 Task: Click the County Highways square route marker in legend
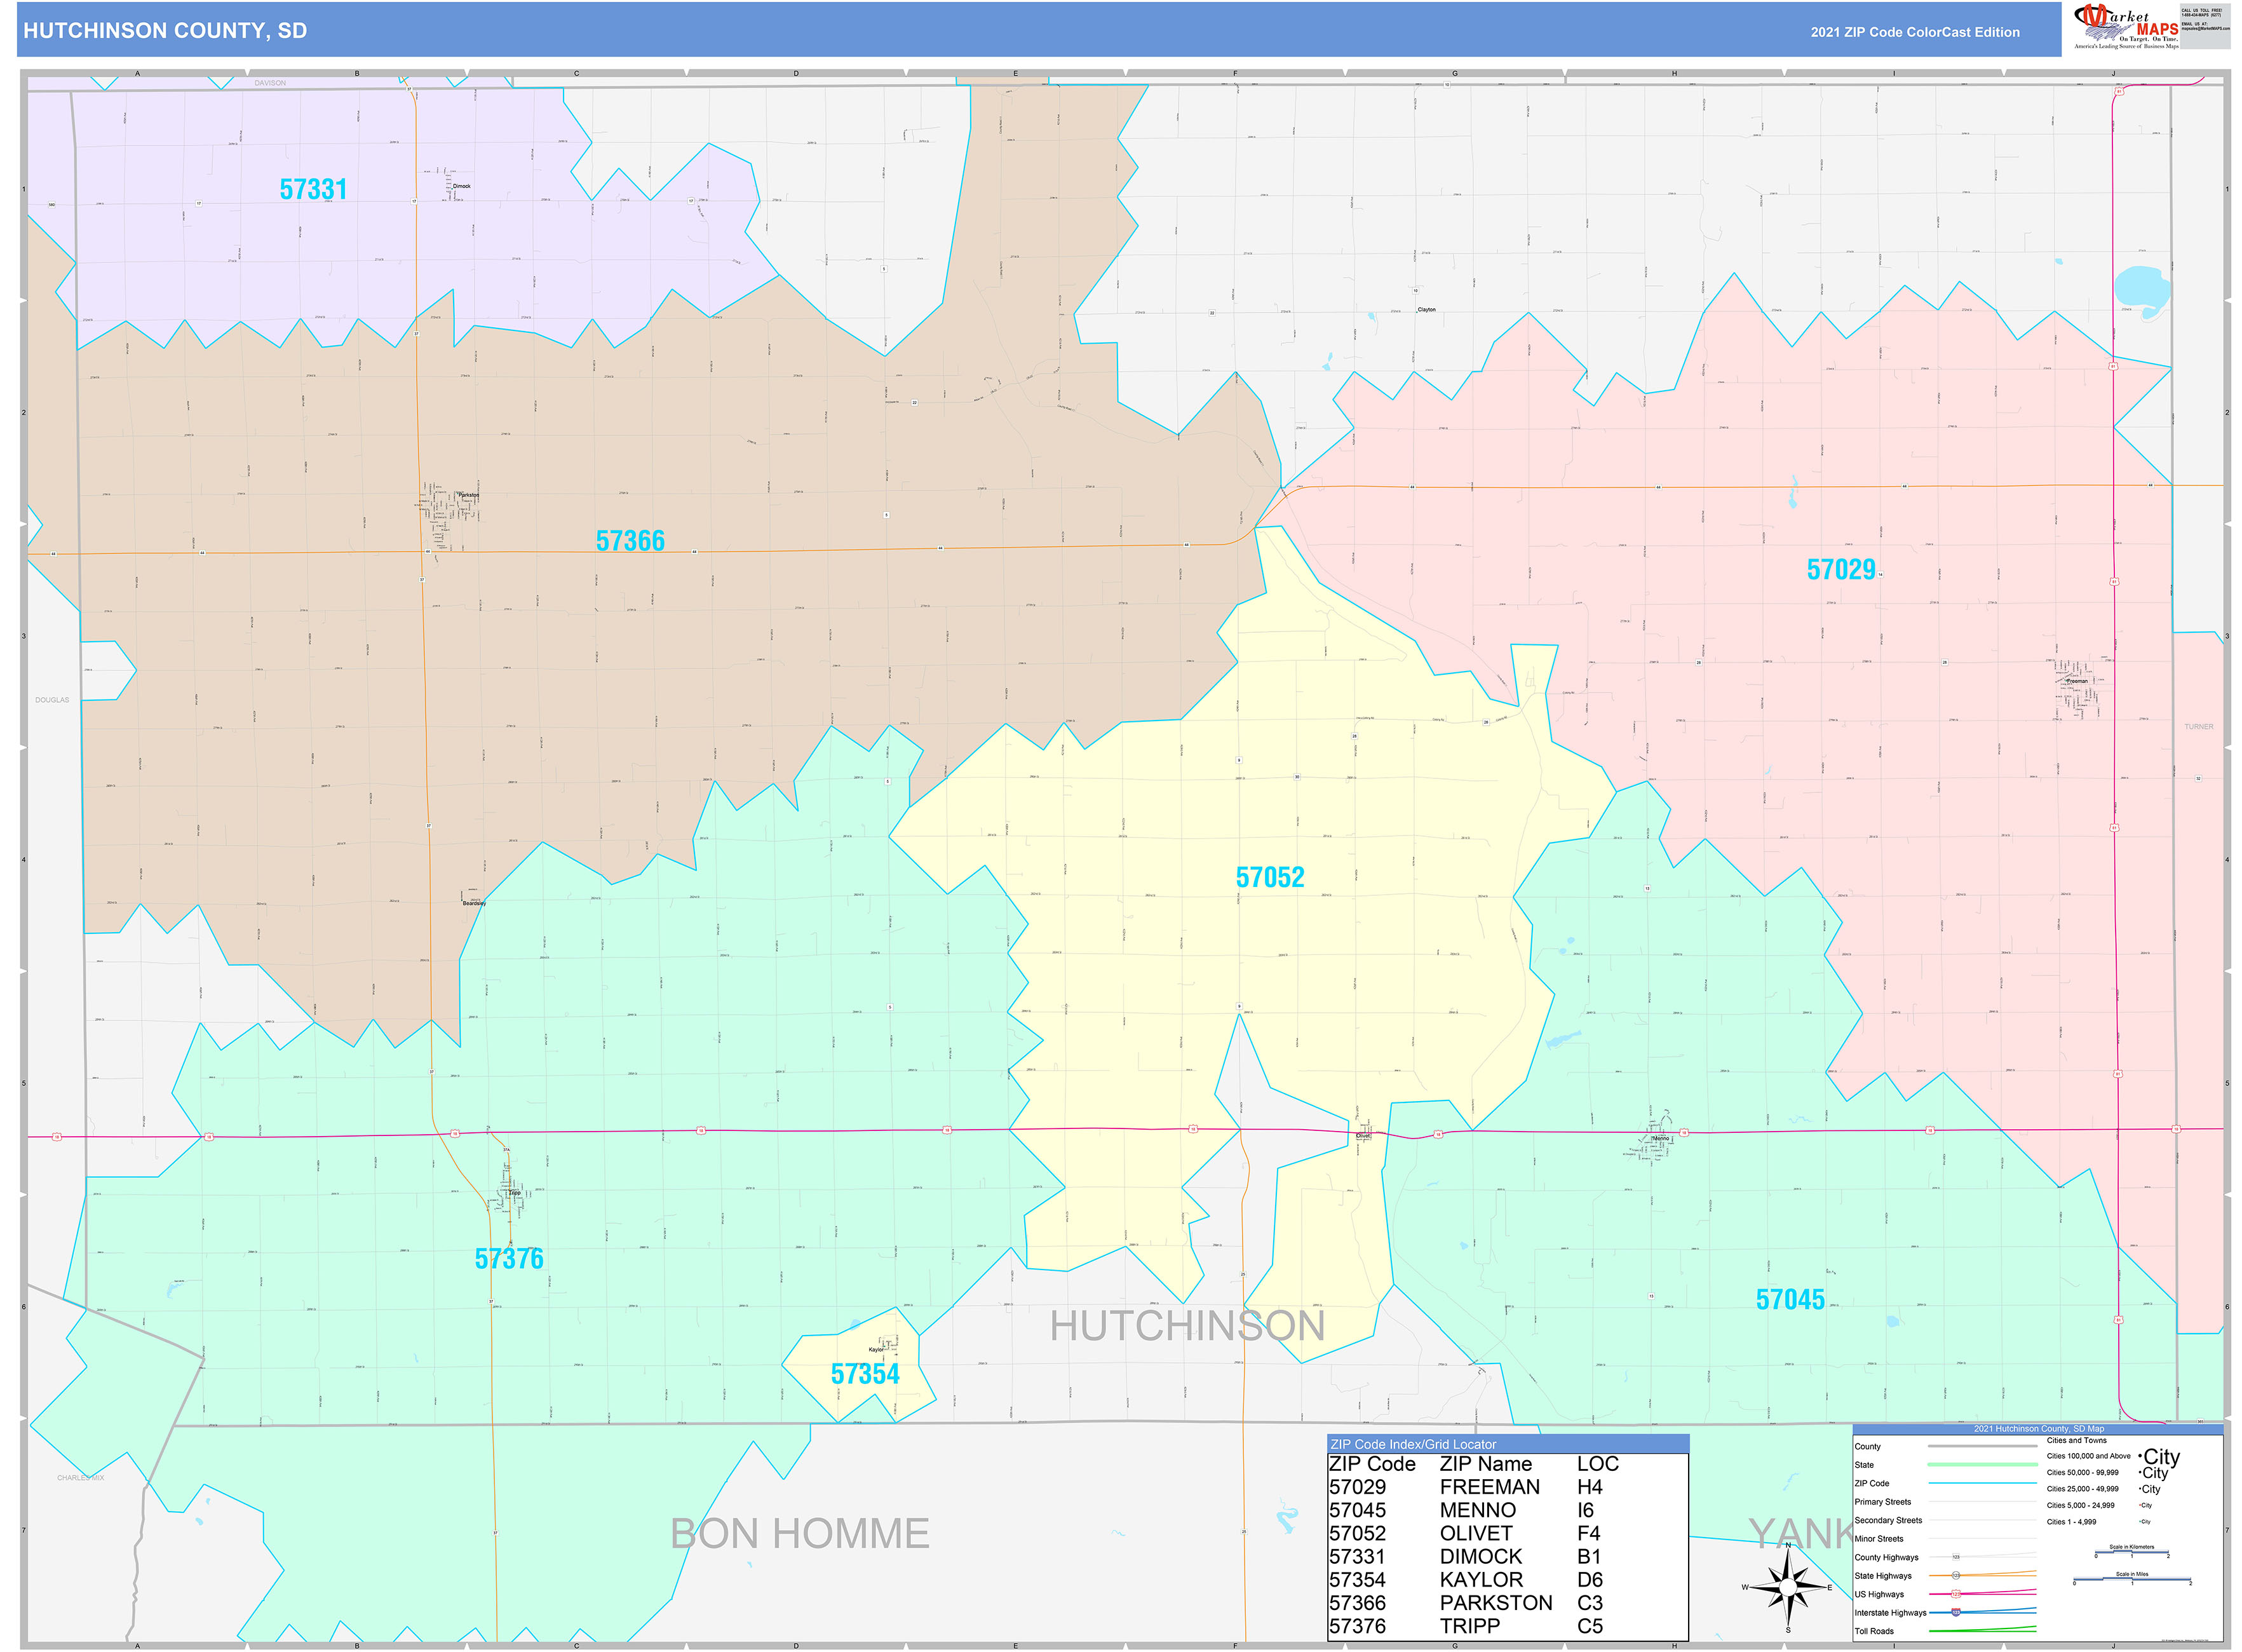(x=1957, y=1557)
